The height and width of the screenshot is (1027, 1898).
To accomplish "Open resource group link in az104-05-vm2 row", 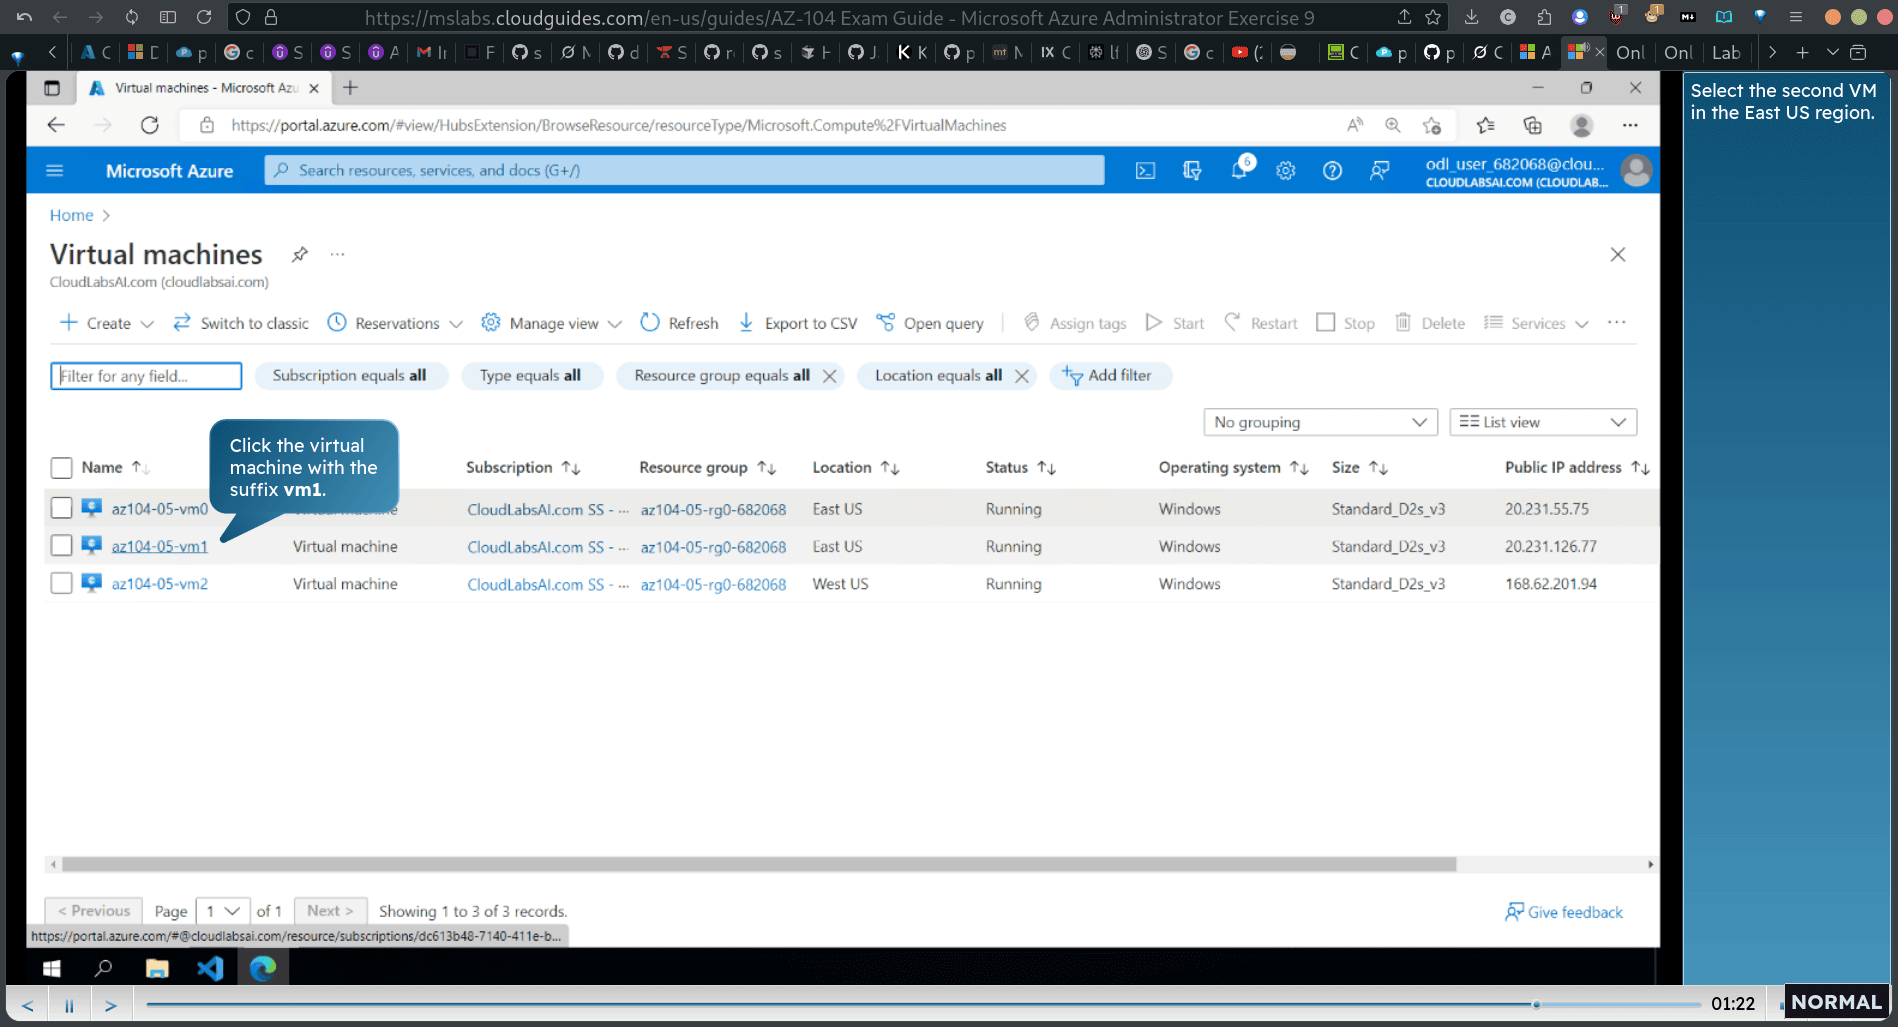I will [713, 585].
